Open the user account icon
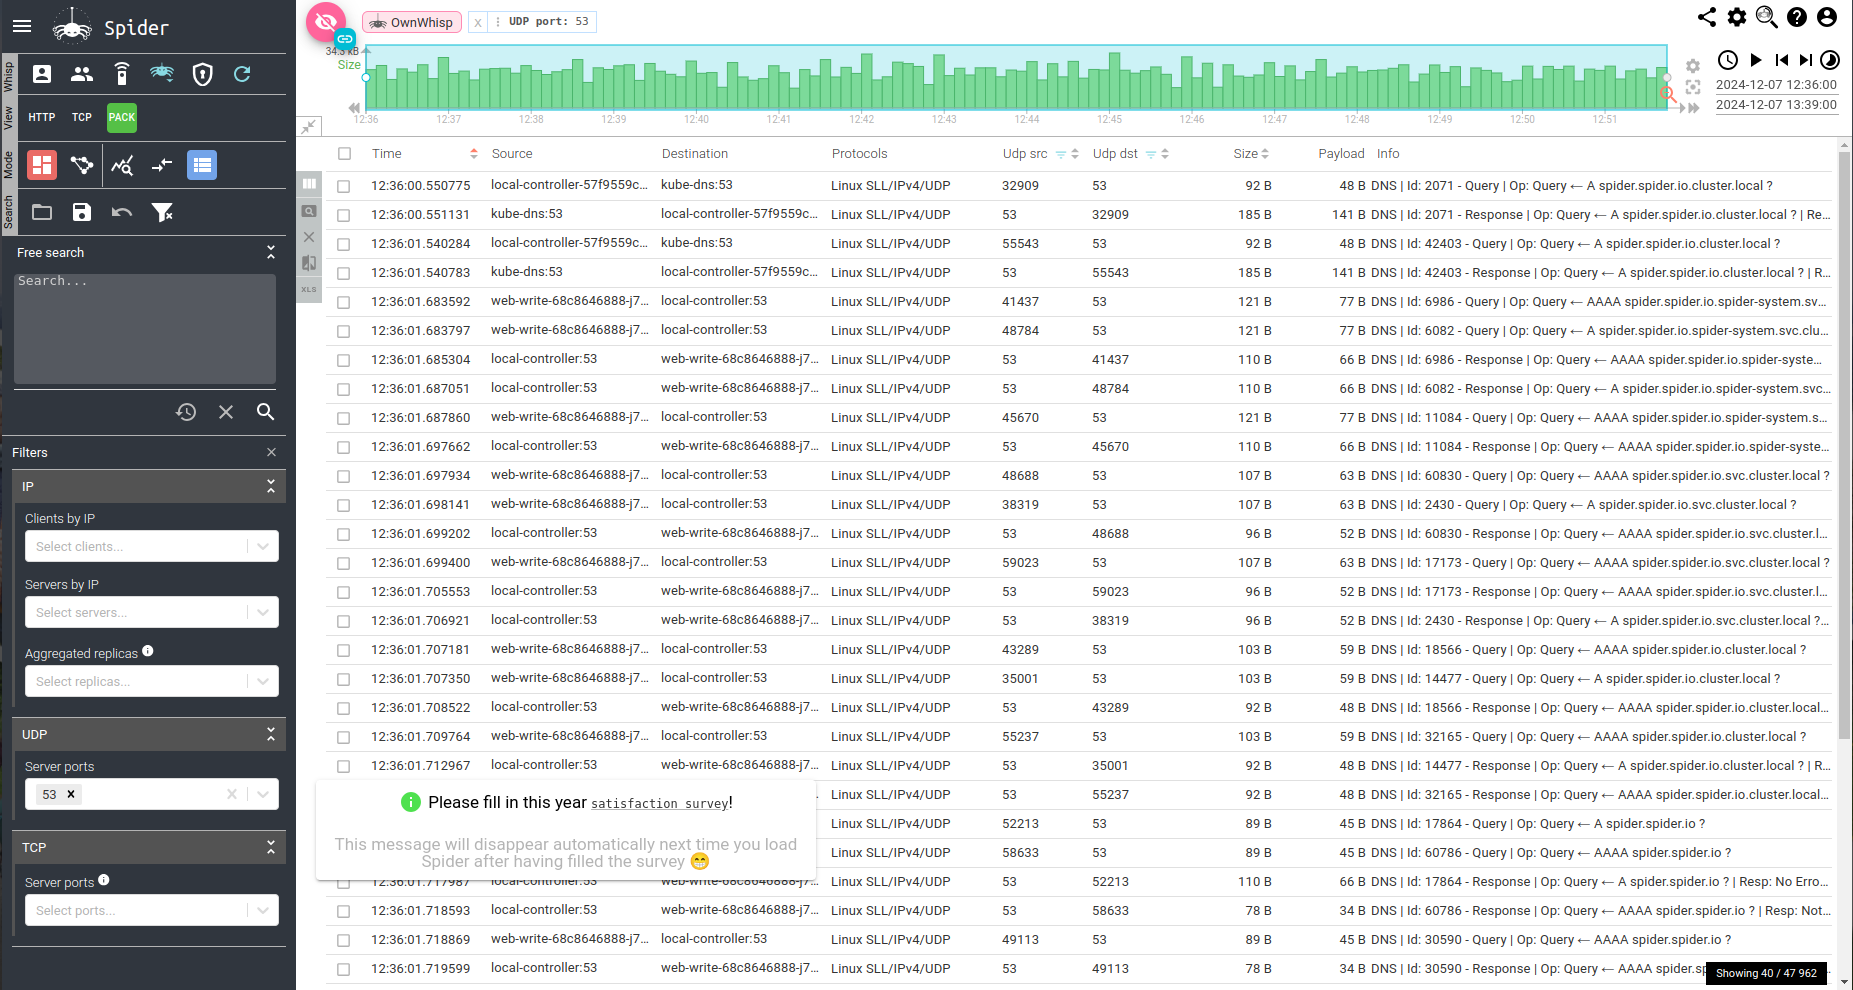The image size is (1853, 990). click(1827, 17)
